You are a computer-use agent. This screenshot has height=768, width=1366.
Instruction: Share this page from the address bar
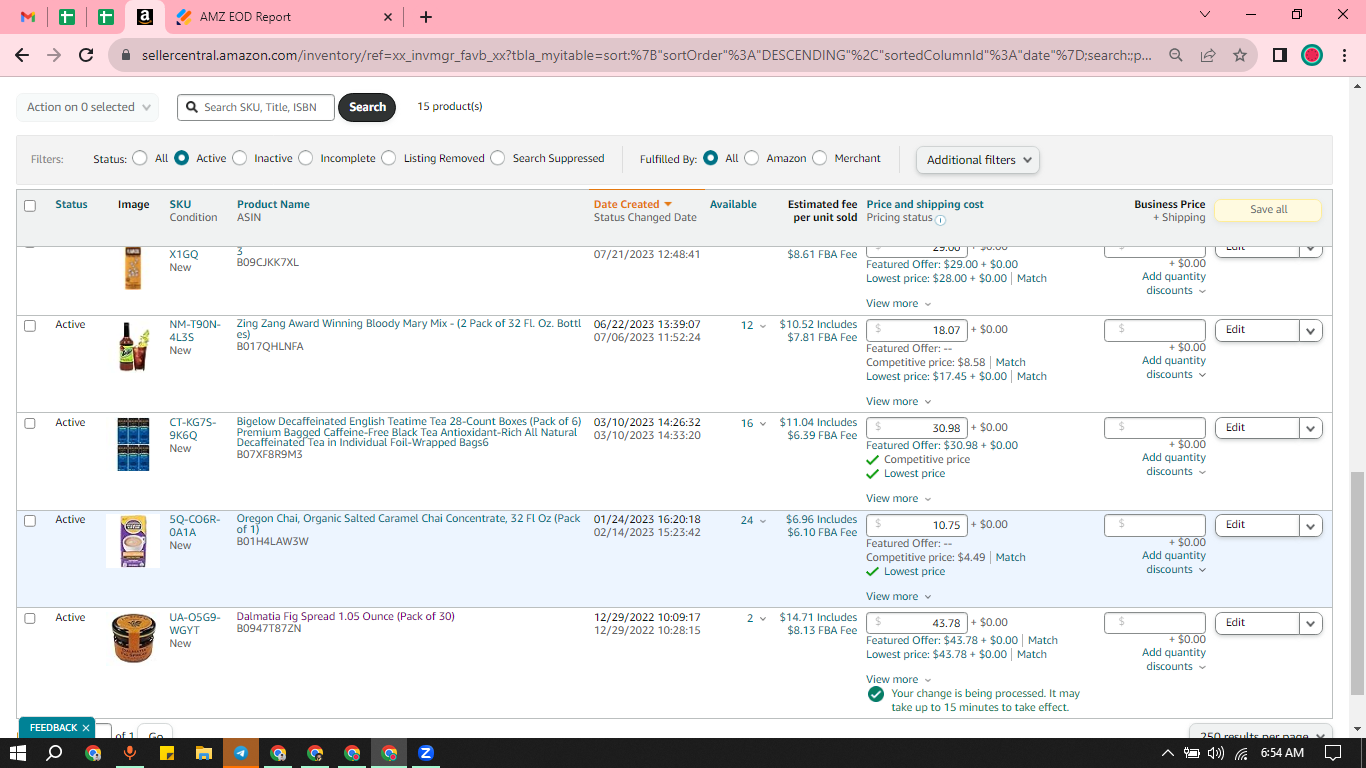point(1208,56)
